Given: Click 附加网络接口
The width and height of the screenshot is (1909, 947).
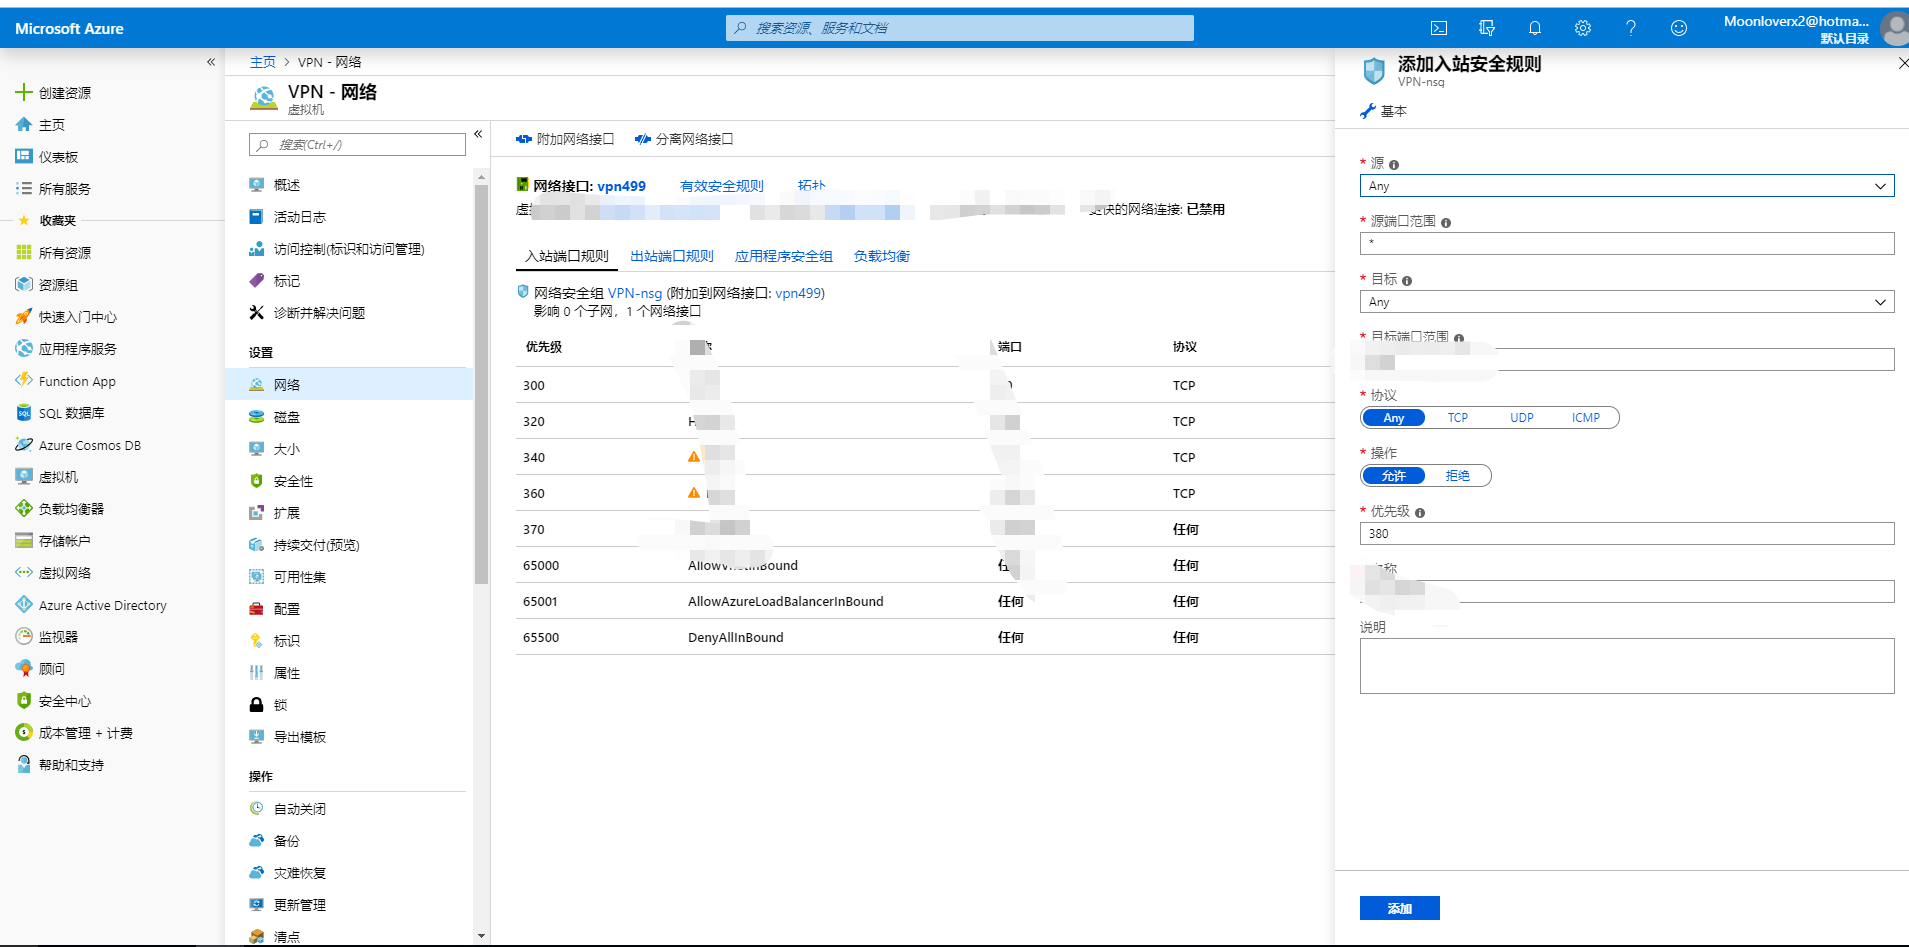Looking at the screenshot, I should pos(565,139).
